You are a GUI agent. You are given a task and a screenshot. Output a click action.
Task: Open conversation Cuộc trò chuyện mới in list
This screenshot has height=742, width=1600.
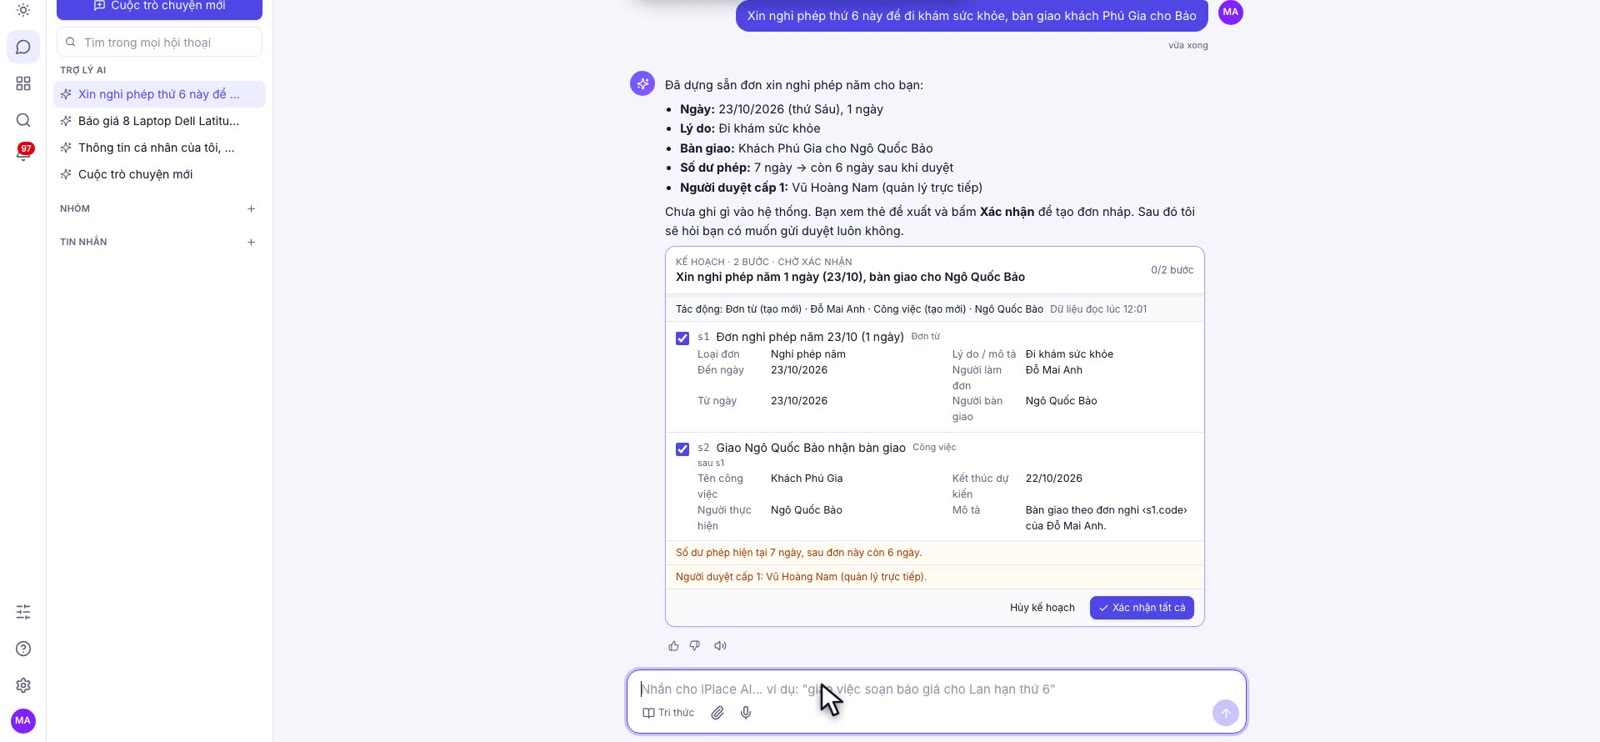(x=159, y=174)
